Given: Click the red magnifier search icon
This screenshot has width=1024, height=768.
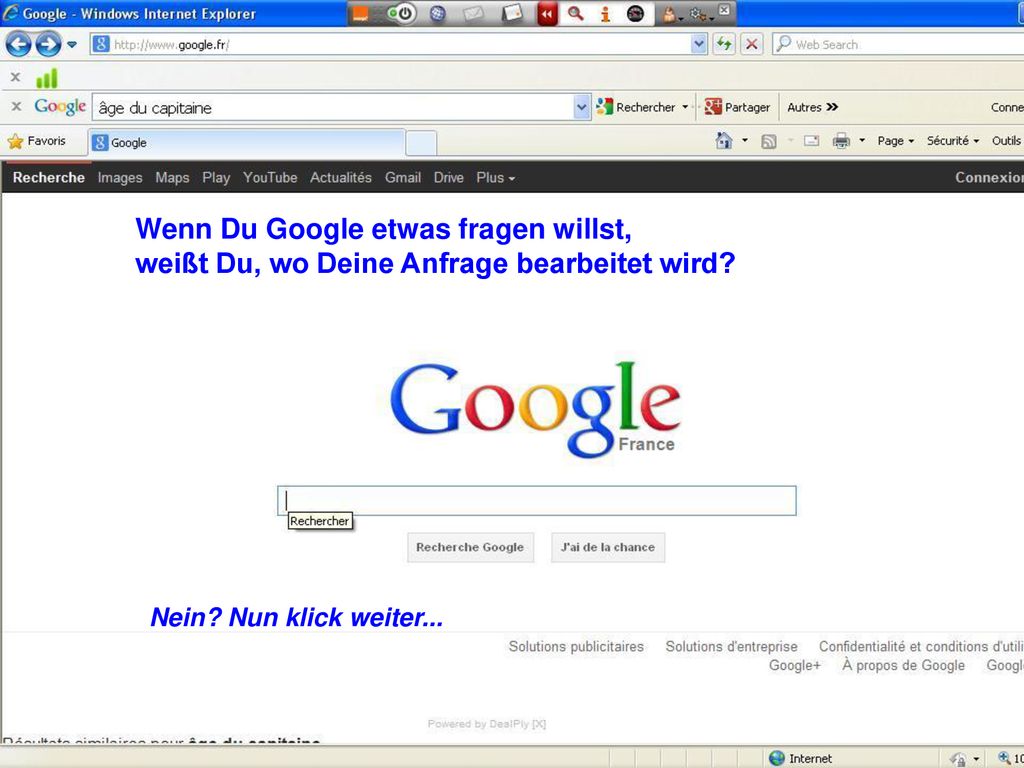Looking at the screenshot, I should [575, 13].
